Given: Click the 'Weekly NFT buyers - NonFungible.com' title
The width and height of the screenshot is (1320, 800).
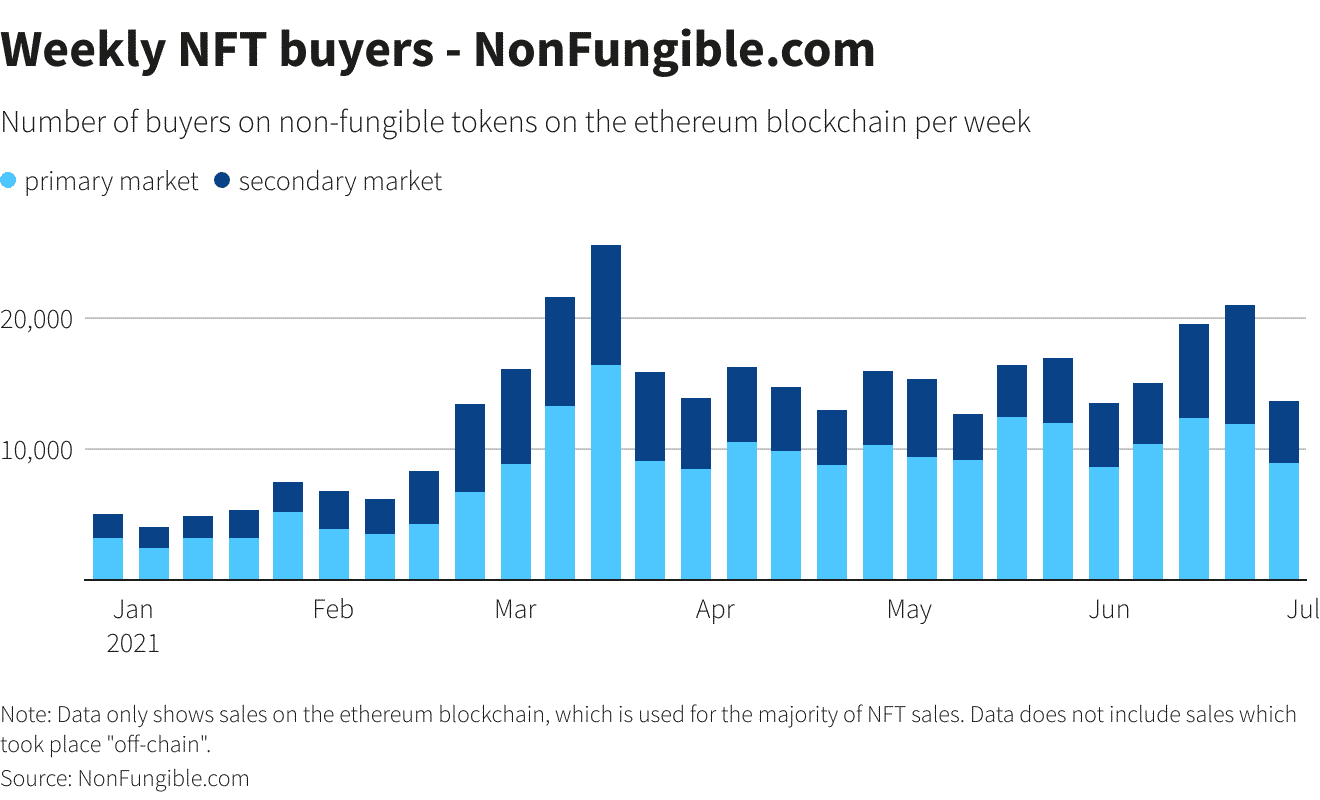Looking at the screenshot, I should 438,50.
